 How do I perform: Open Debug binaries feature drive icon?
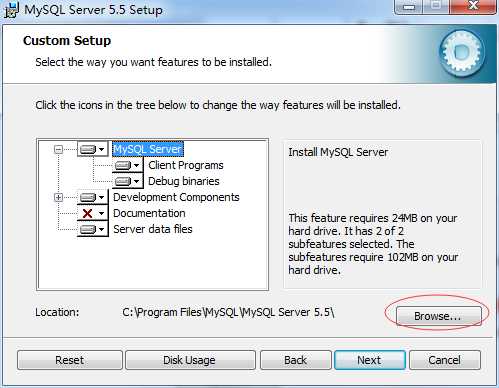tap(127, 181)
